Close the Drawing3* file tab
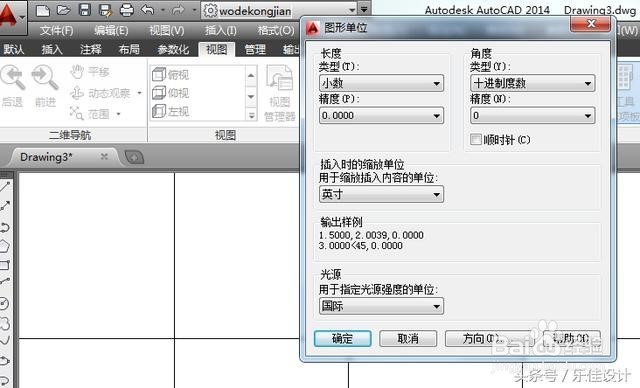 [104, 157]
